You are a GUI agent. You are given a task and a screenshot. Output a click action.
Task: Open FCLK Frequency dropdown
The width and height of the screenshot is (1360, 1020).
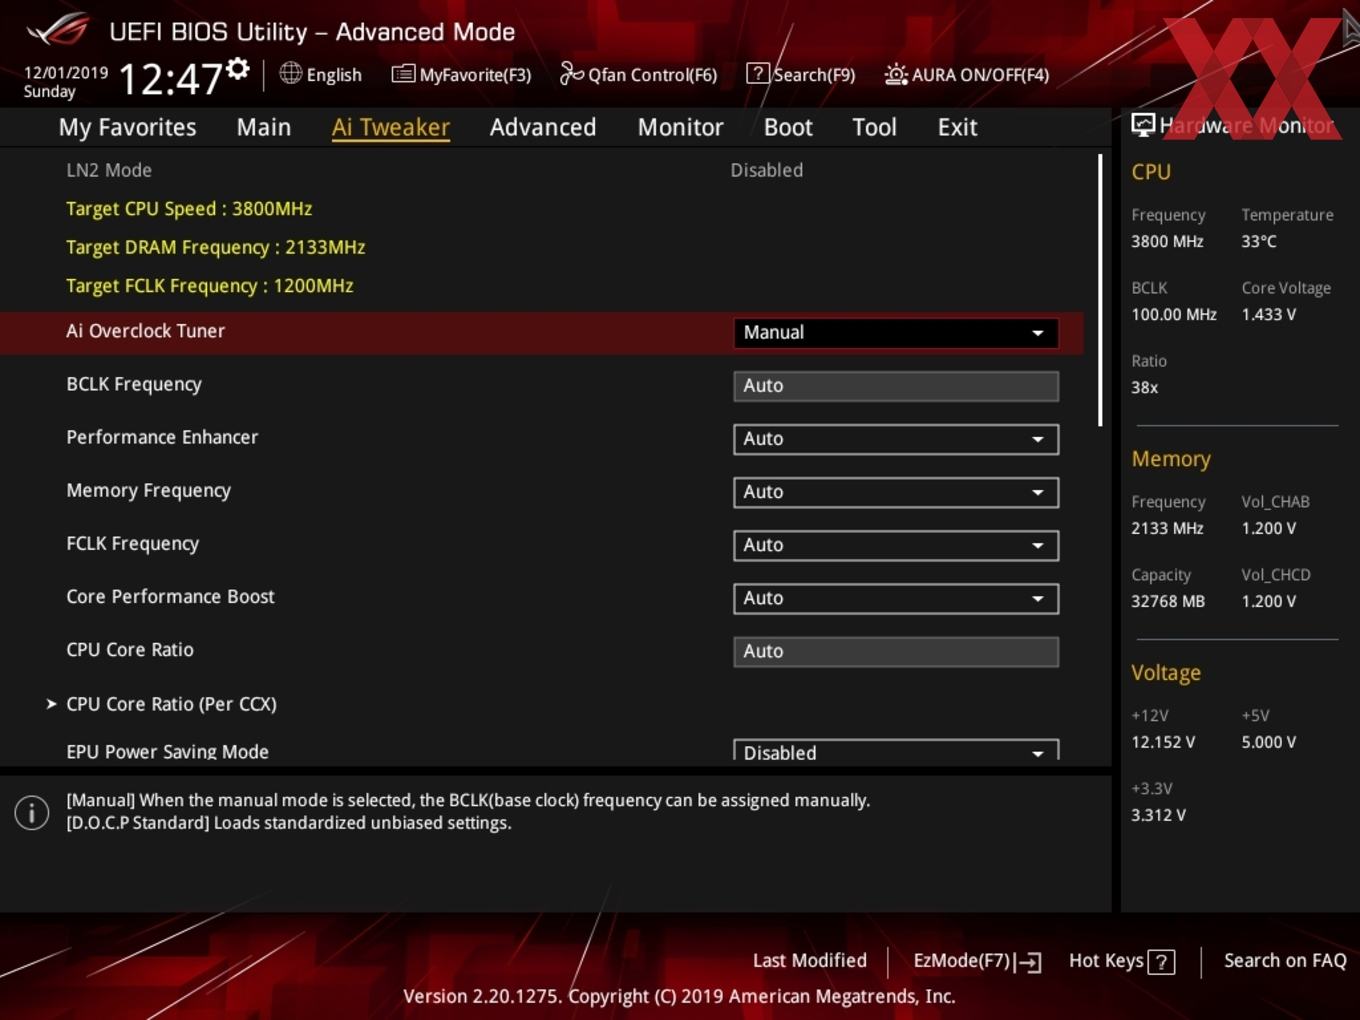(896, 545)
